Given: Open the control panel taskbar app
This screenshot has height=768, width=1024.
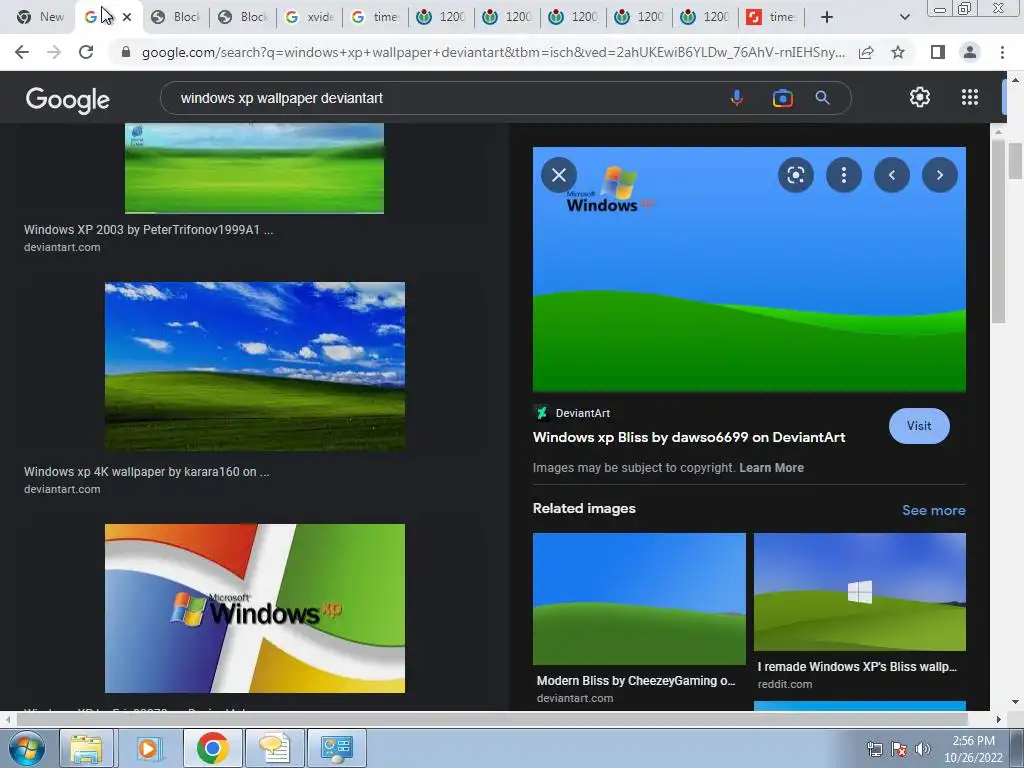Looking at the screenshot, I should pos(337,748).
